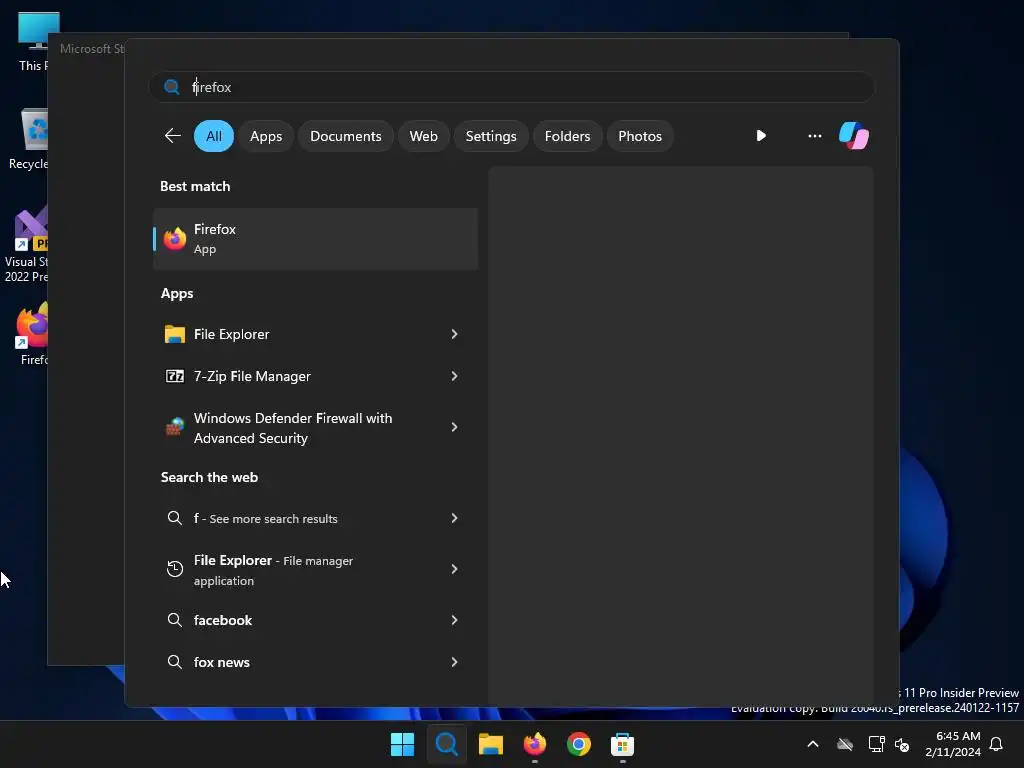Click the OneDrive cloud tray icon
This screenshot has height=768, width=1024.
845,744
